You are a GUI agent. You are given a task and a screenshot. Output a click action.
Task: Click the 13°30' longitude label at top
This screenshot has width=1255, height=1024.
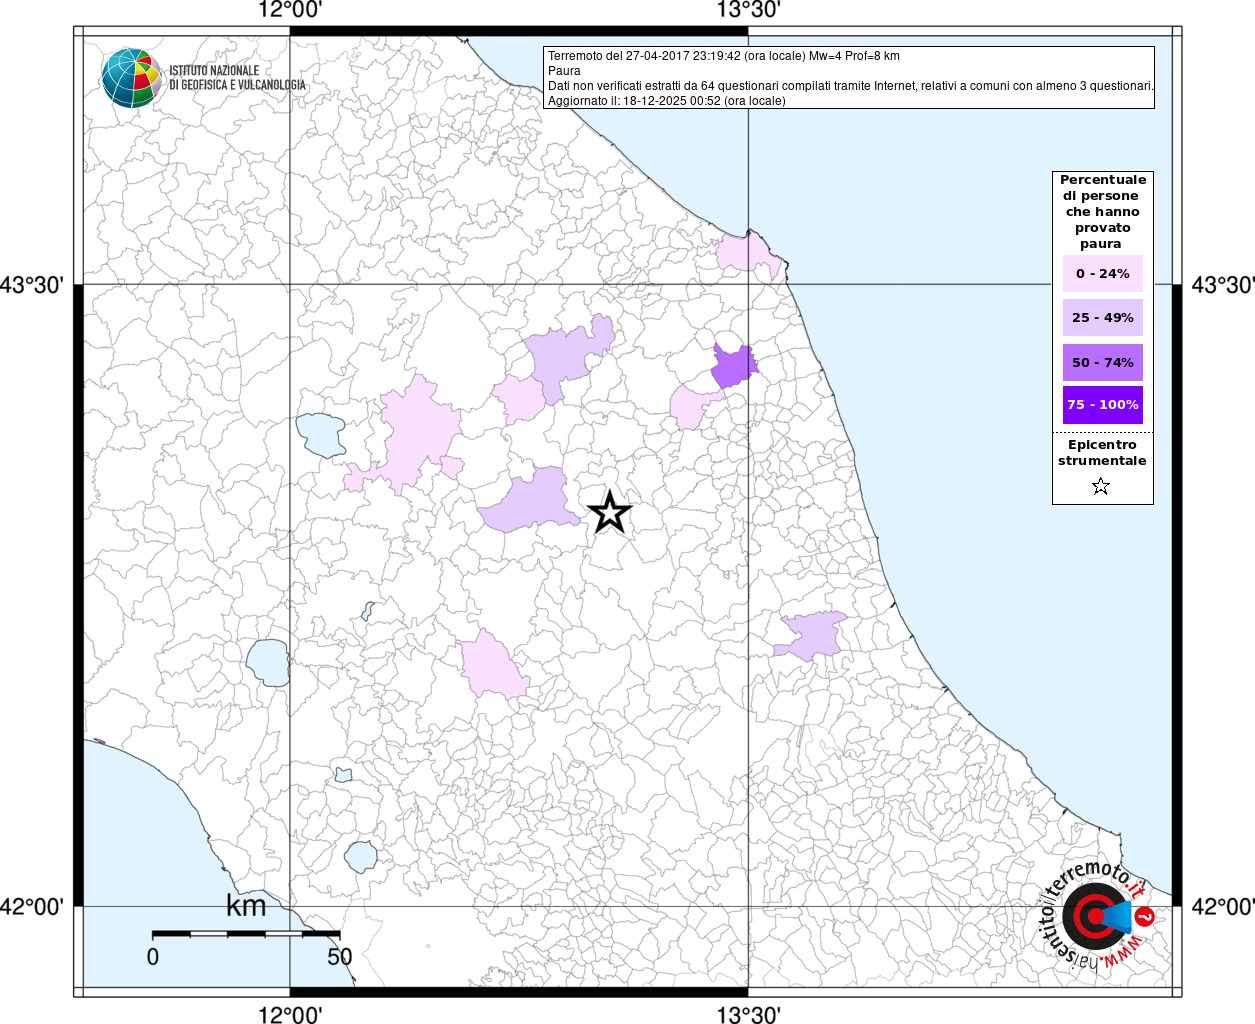pos(748,11)
